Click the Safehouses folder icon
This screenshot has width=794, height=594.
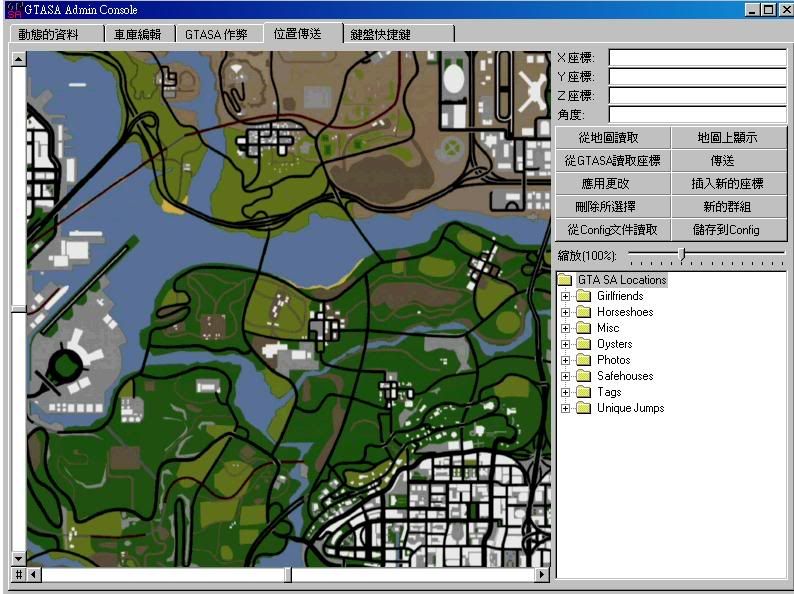[x=583, y=376]
